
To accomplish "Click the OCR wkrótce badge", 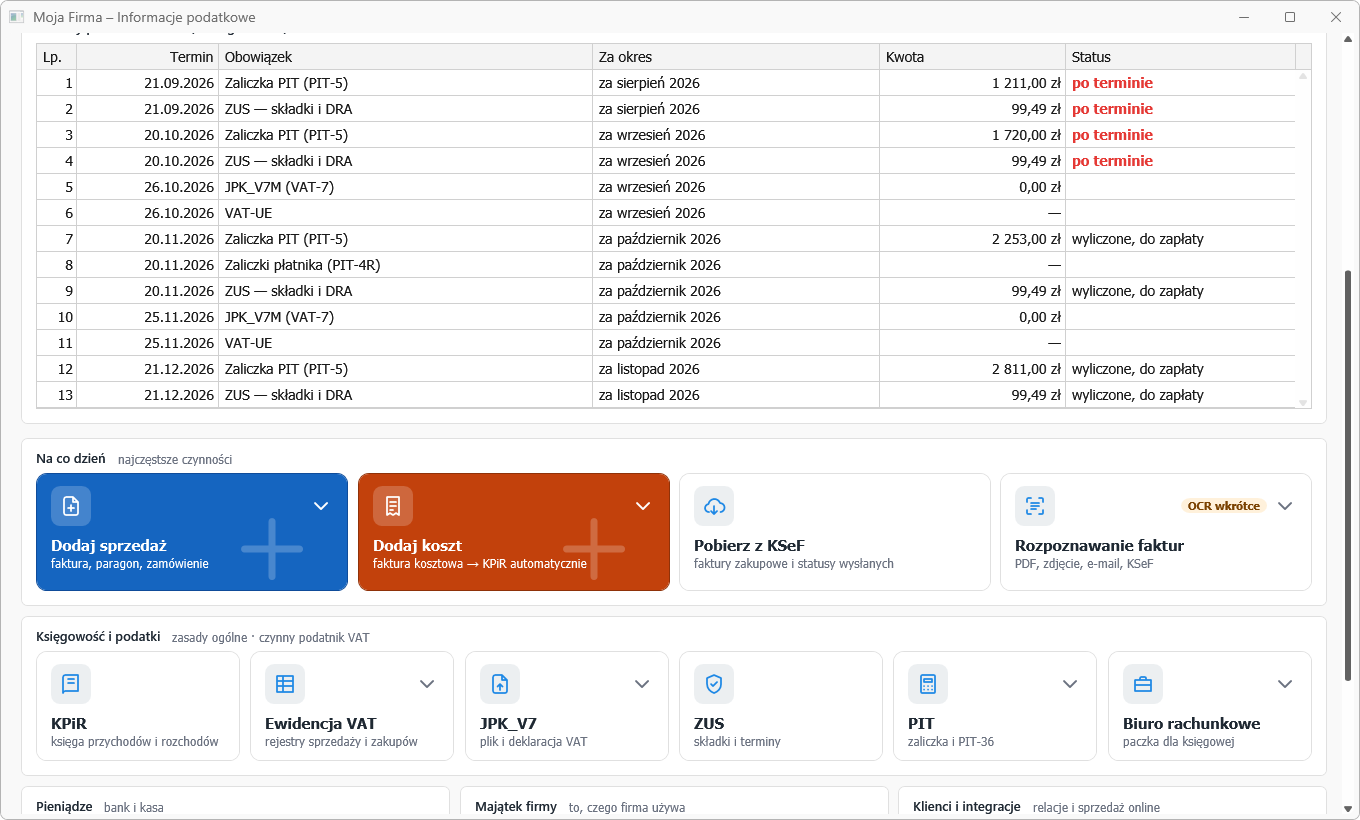I will pyautogui.click(x=1224, y=506).
